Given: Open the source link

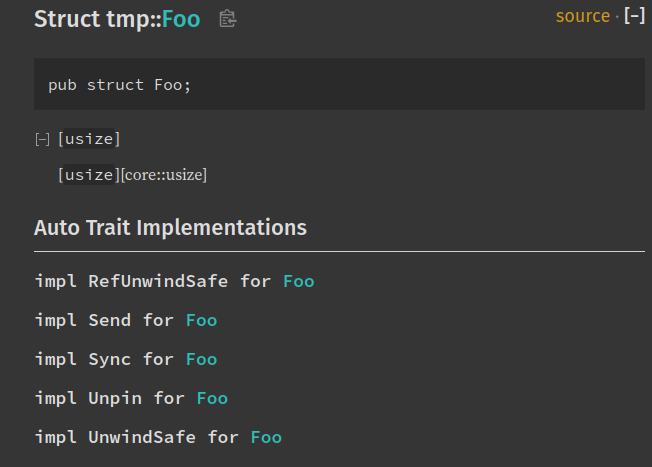Looking at the screenshot, I should (x=583, y=16).
